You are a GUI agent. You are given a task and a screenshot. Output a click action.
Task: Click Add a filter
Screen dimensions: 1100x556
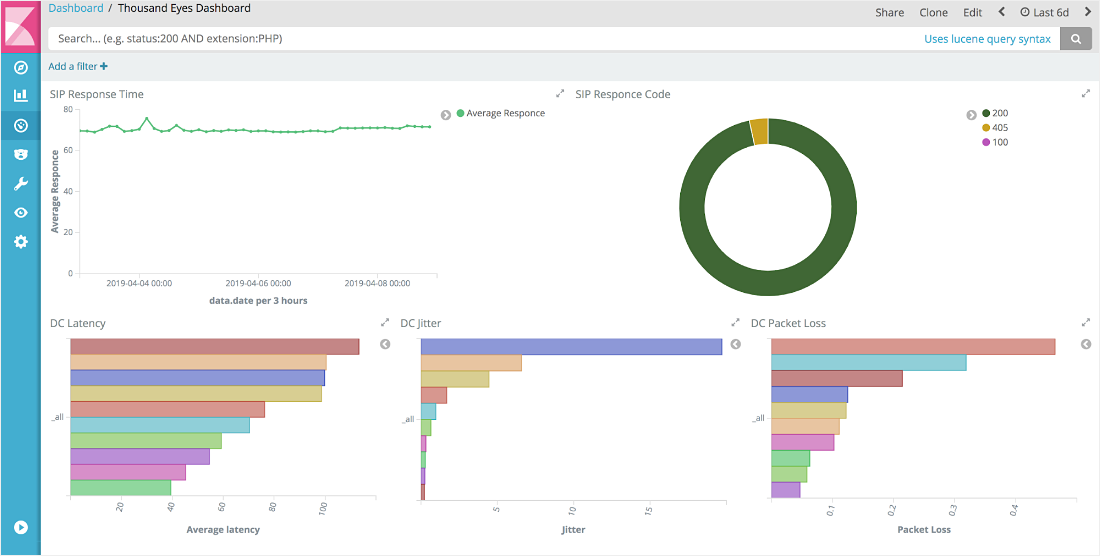pyautogui.click(x=78, y=66)
